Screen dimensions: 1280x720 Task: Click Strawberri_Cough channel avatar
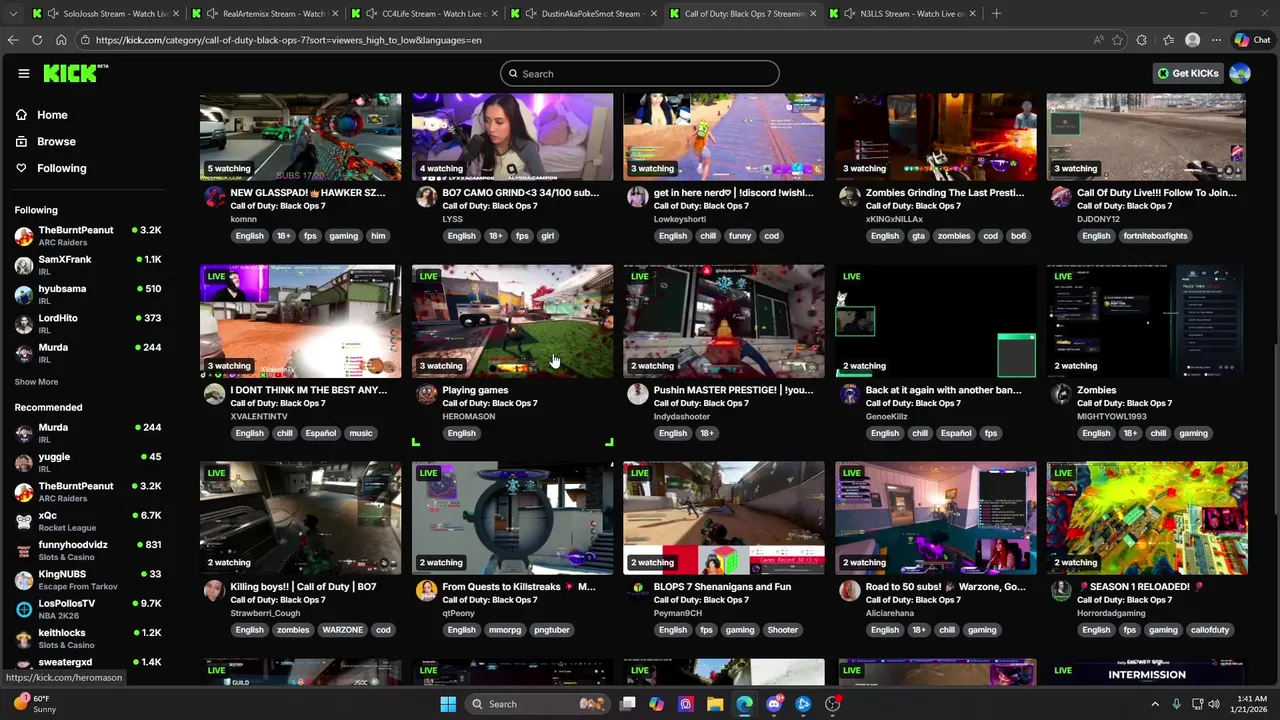tap(214, 591)
